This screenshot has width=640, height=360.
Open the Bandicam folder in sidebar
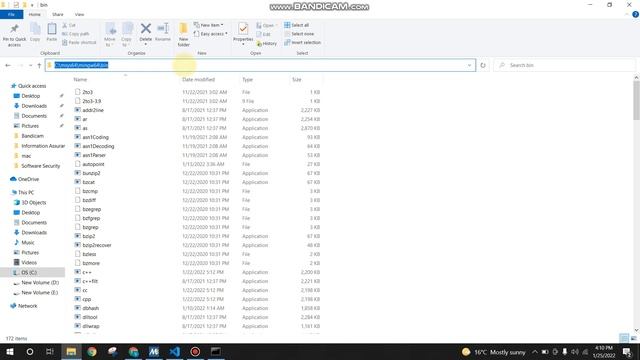pos(32,136)
